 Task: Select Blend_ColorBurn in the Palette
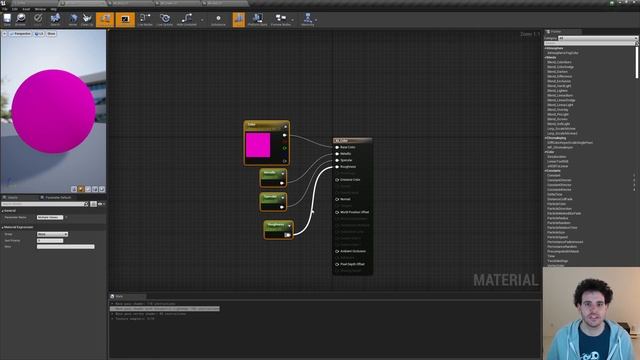point(560,62)
